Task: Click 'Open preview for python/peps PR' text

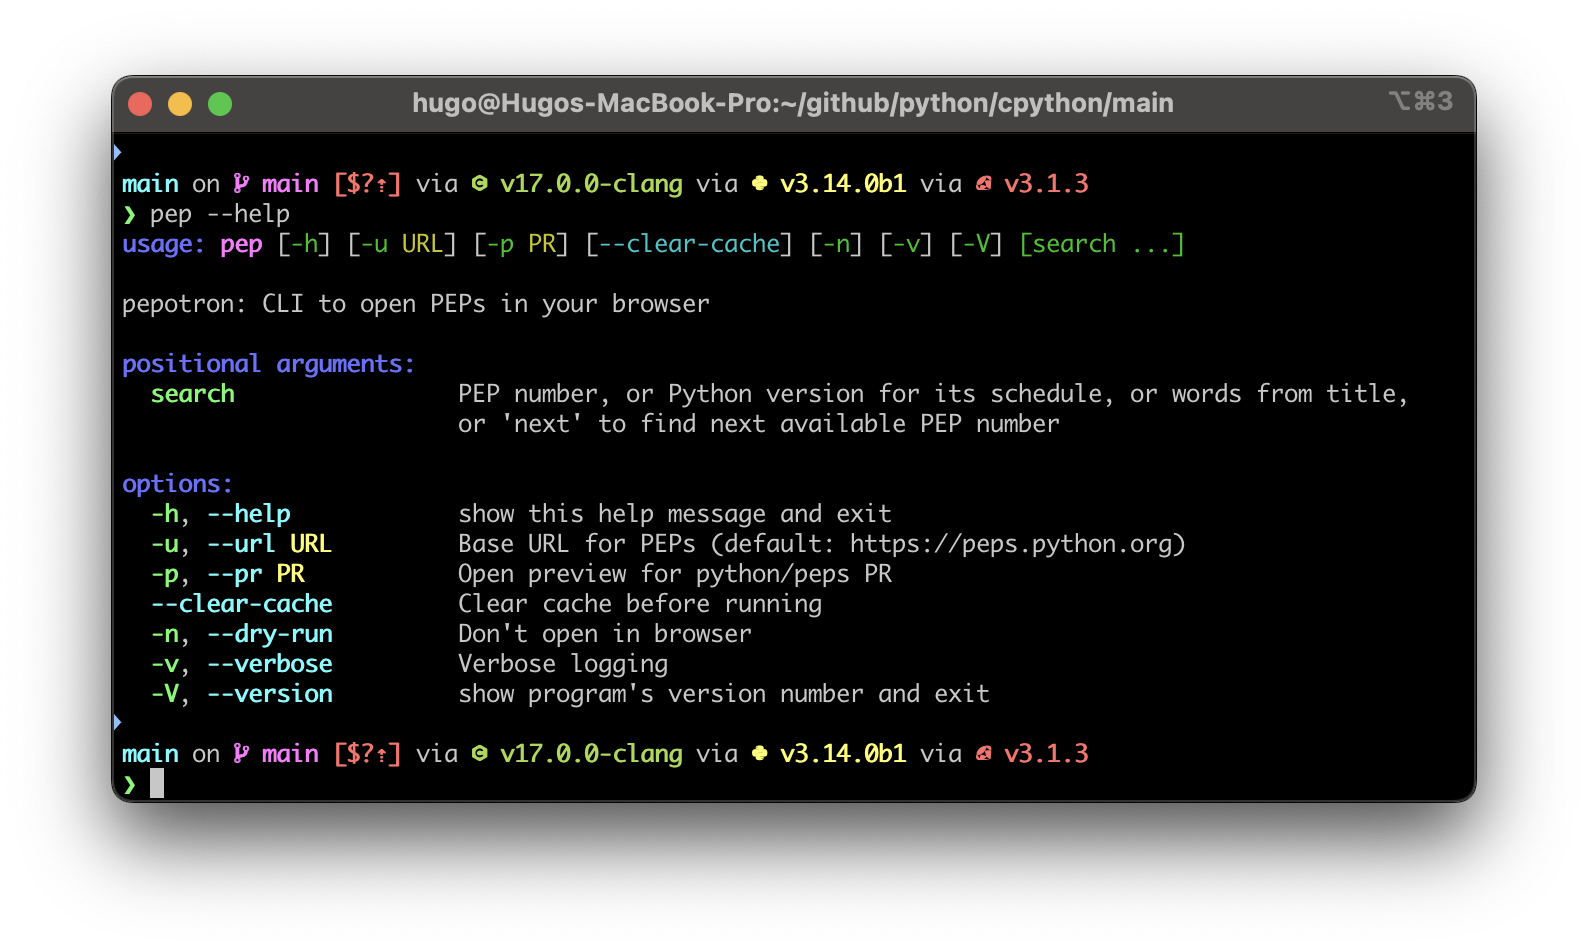Action: 675,574
